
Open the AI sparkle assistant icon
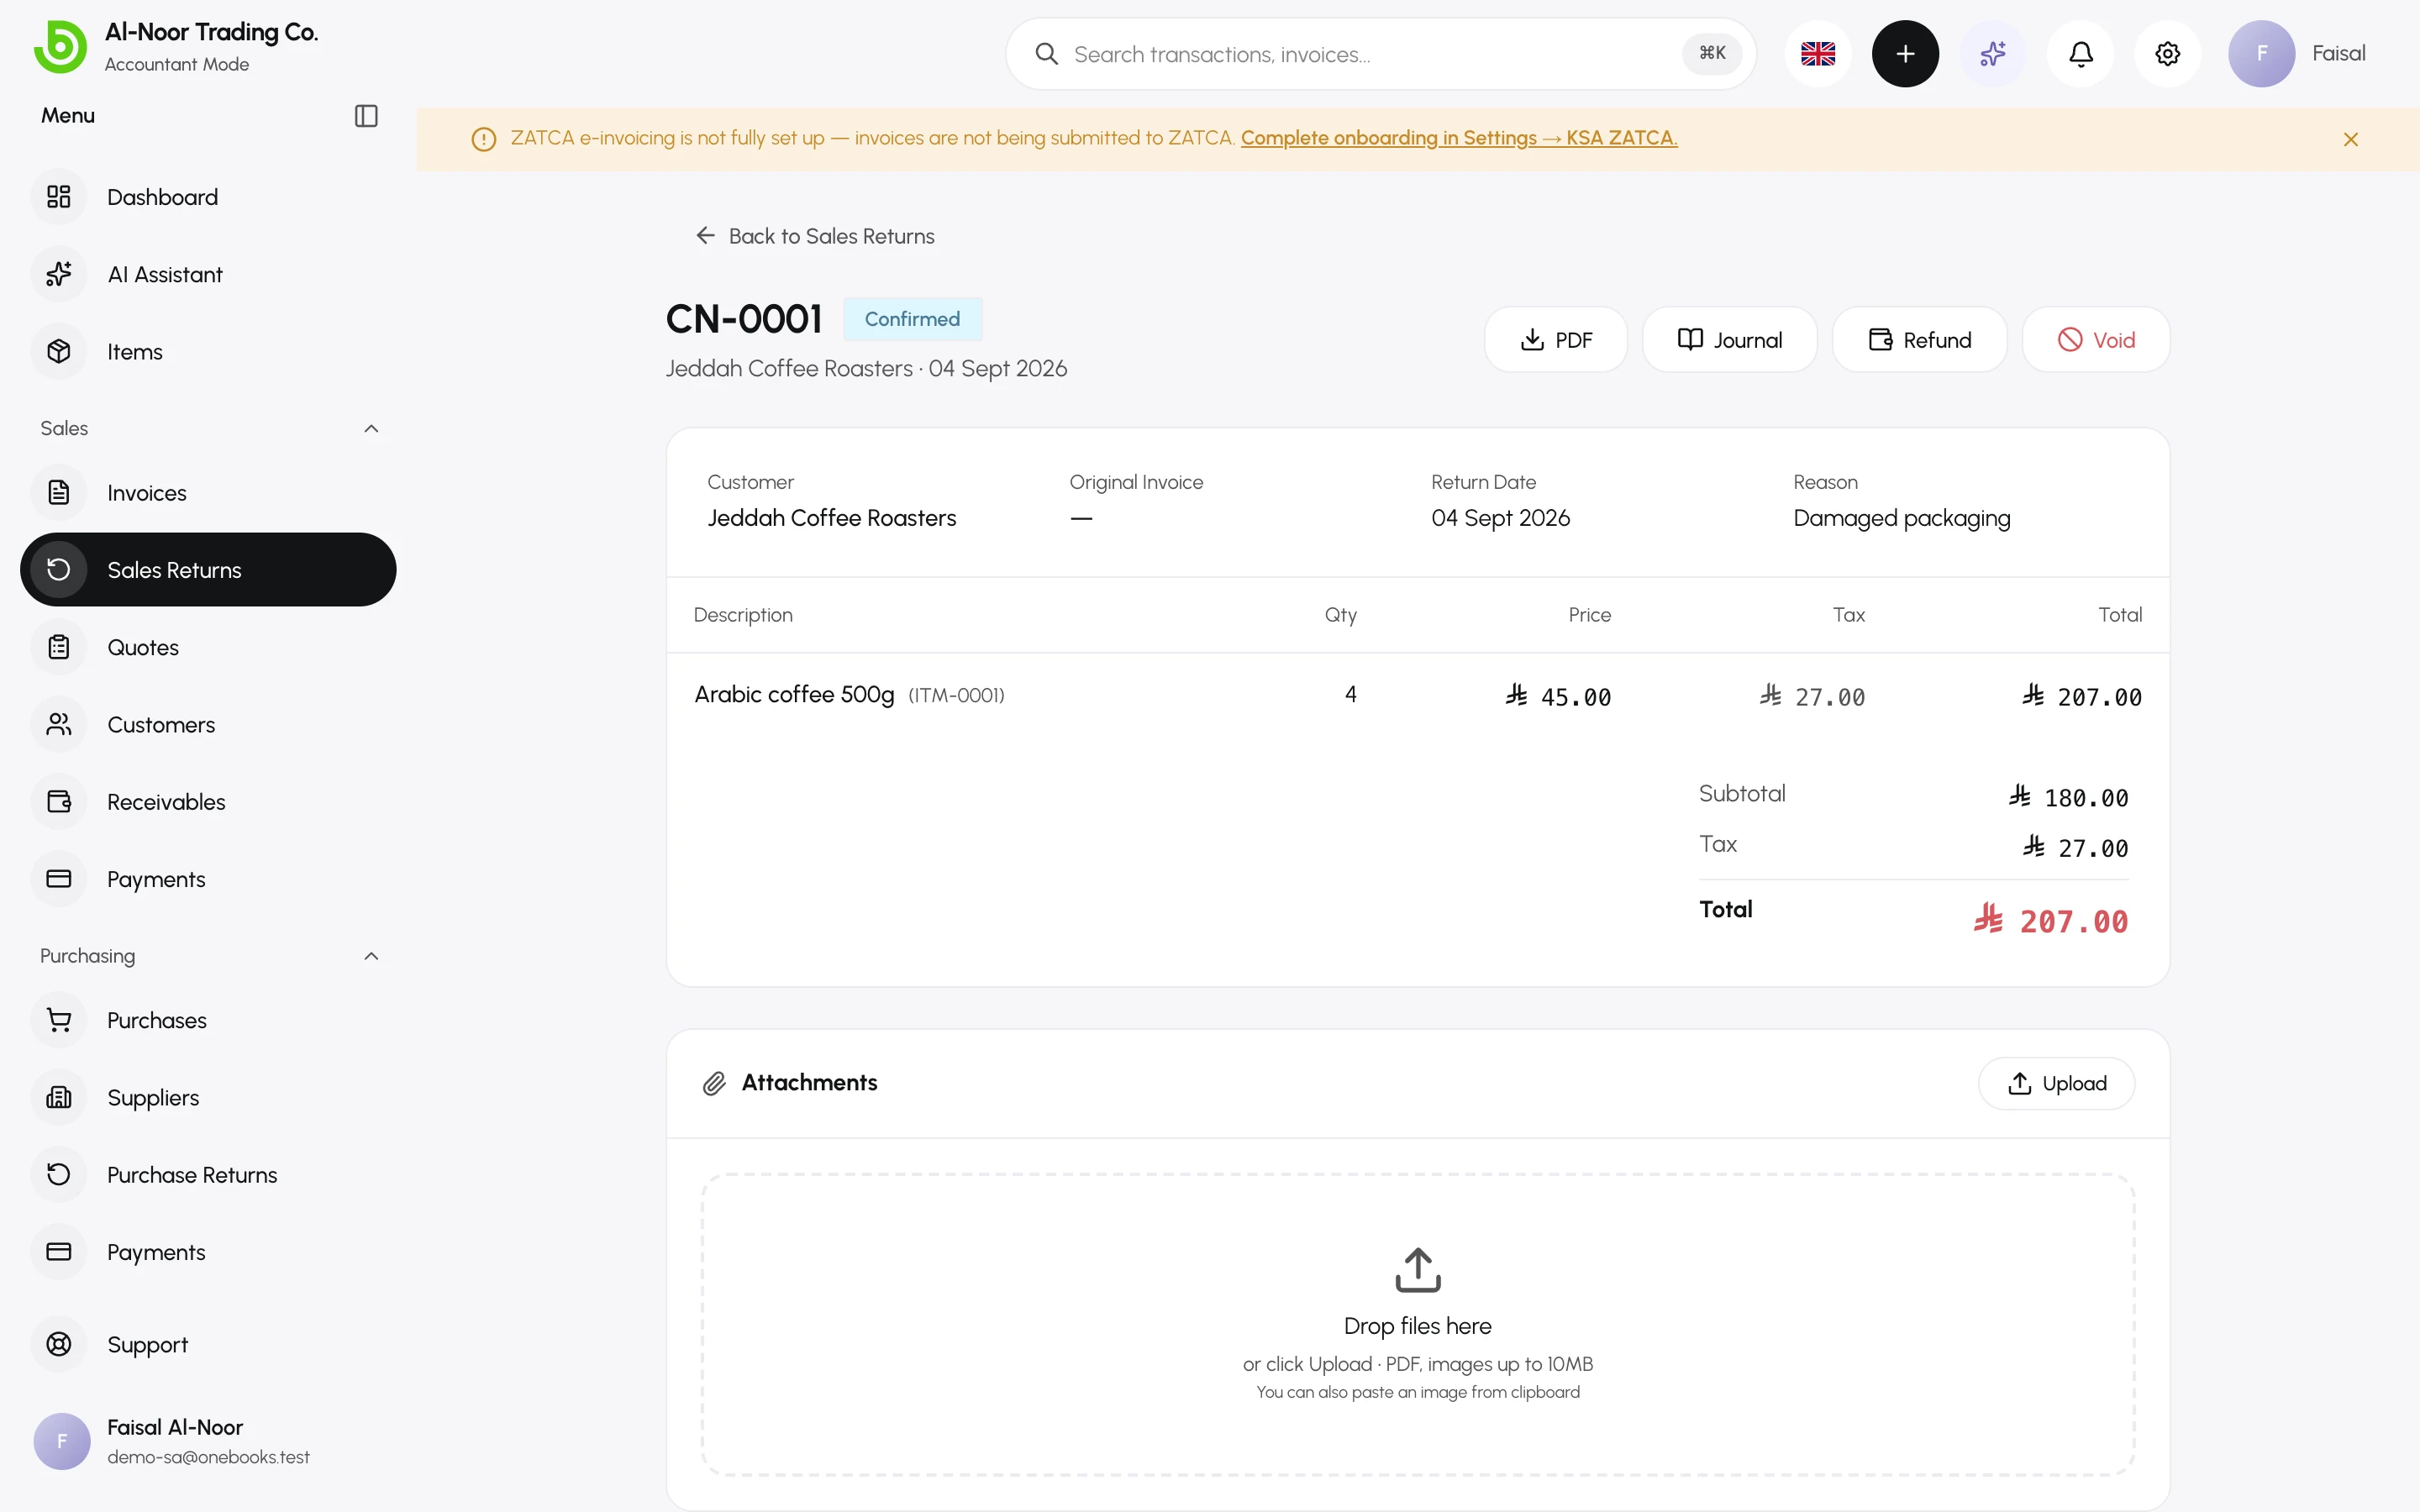point(1992,54)
